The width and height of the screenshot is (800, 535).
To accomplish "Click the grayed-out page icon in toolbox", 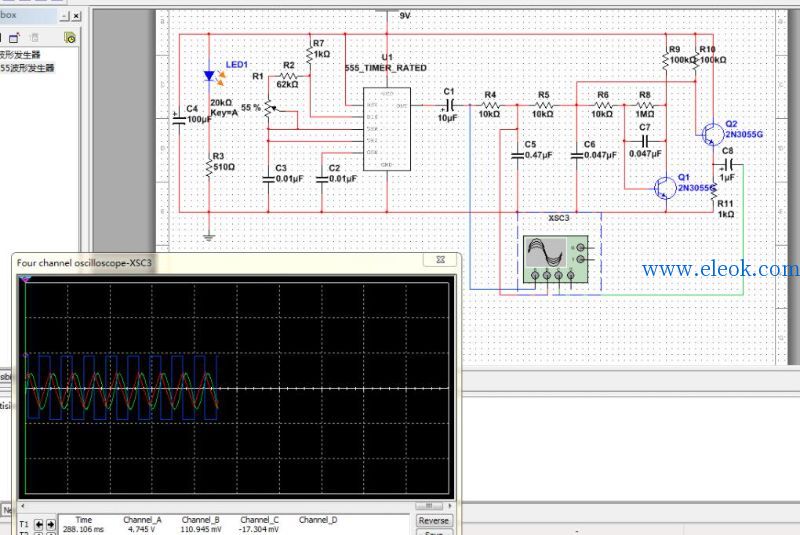I will click(35, 37).
